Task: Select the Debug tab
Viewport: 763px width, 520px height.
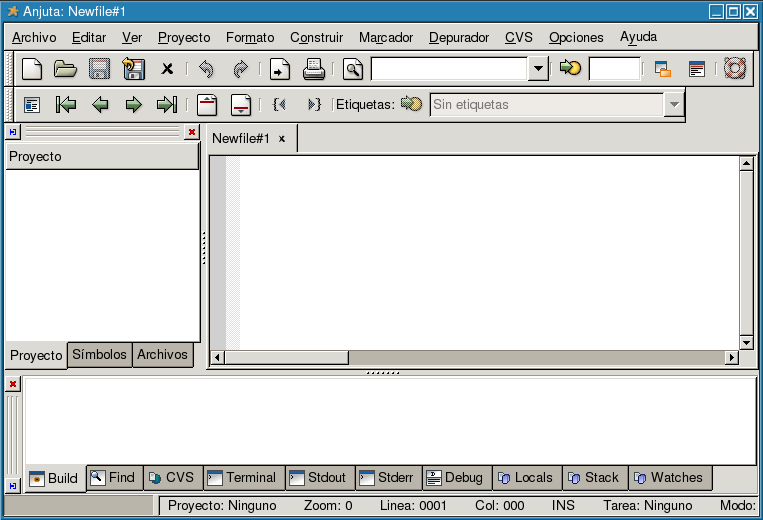Action: pyautogui.click(x=457, y=478)
